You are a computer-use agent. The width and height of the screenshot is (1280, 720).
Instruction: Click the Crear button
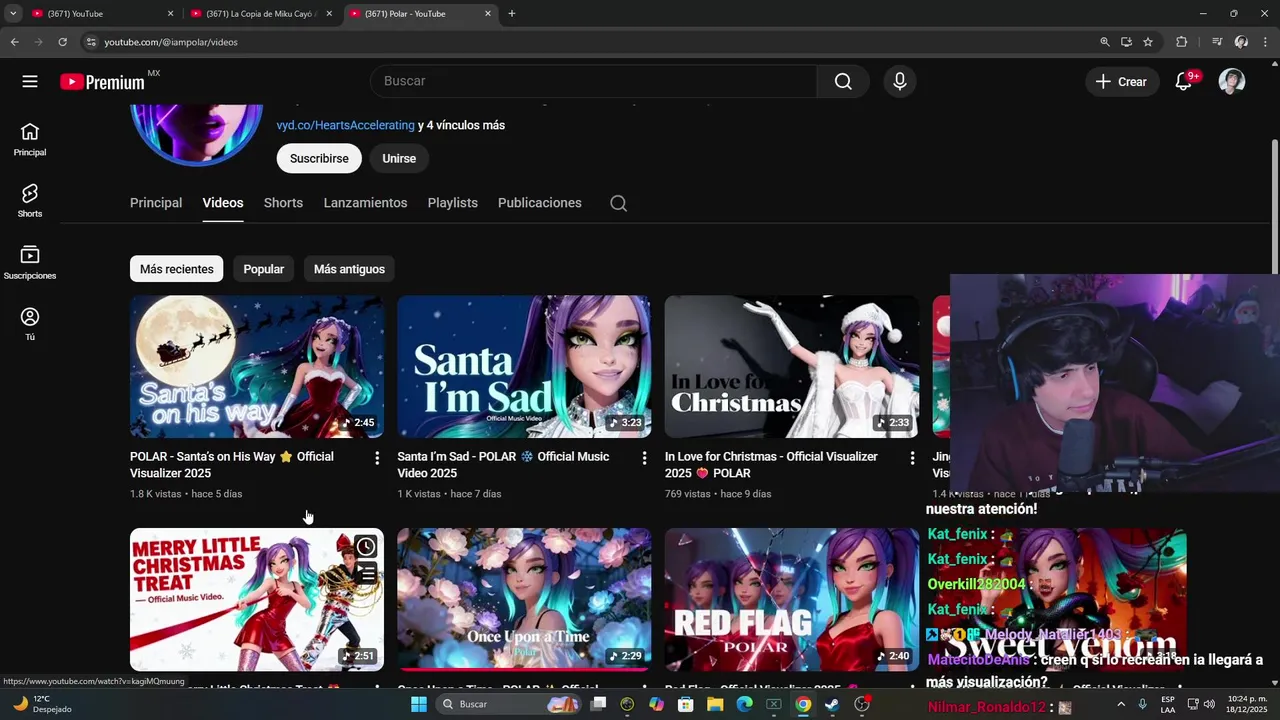coord(1122,82)
